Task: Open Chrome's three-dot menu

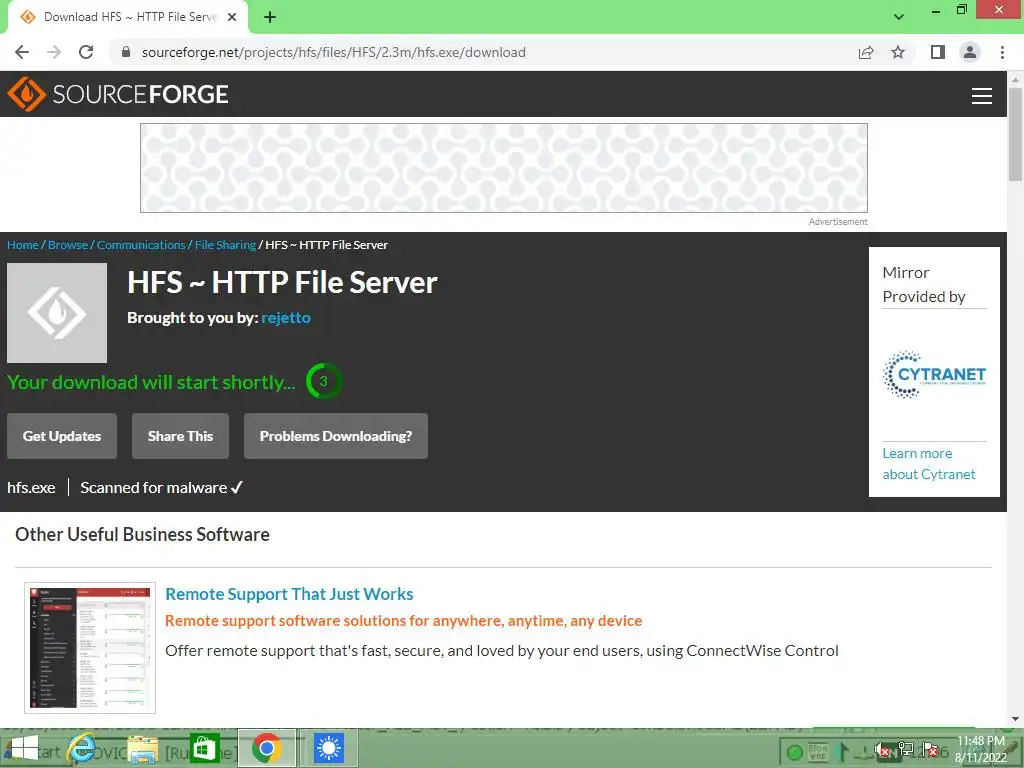Action: point(1002,52)
